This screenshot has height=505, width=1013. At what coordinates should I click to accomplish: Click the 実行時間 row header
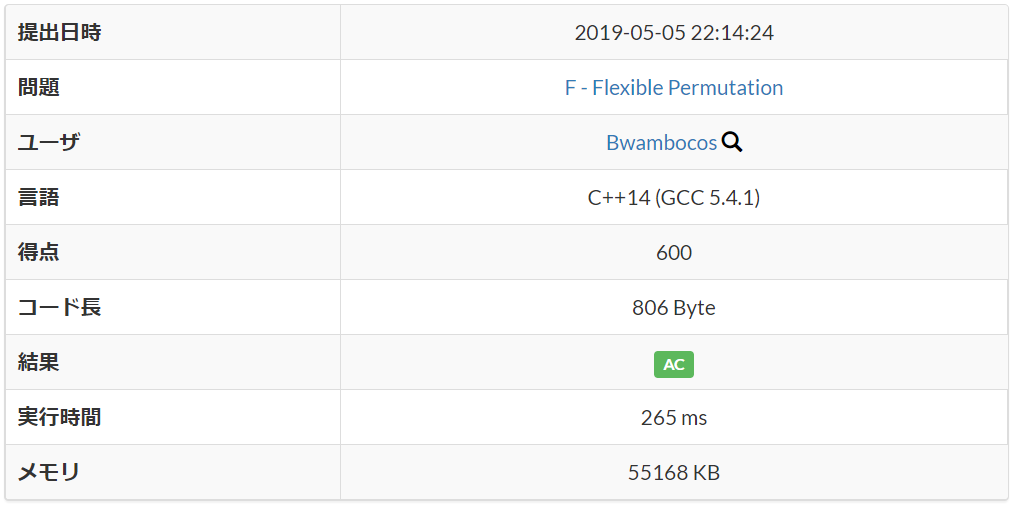click(60, 418)
